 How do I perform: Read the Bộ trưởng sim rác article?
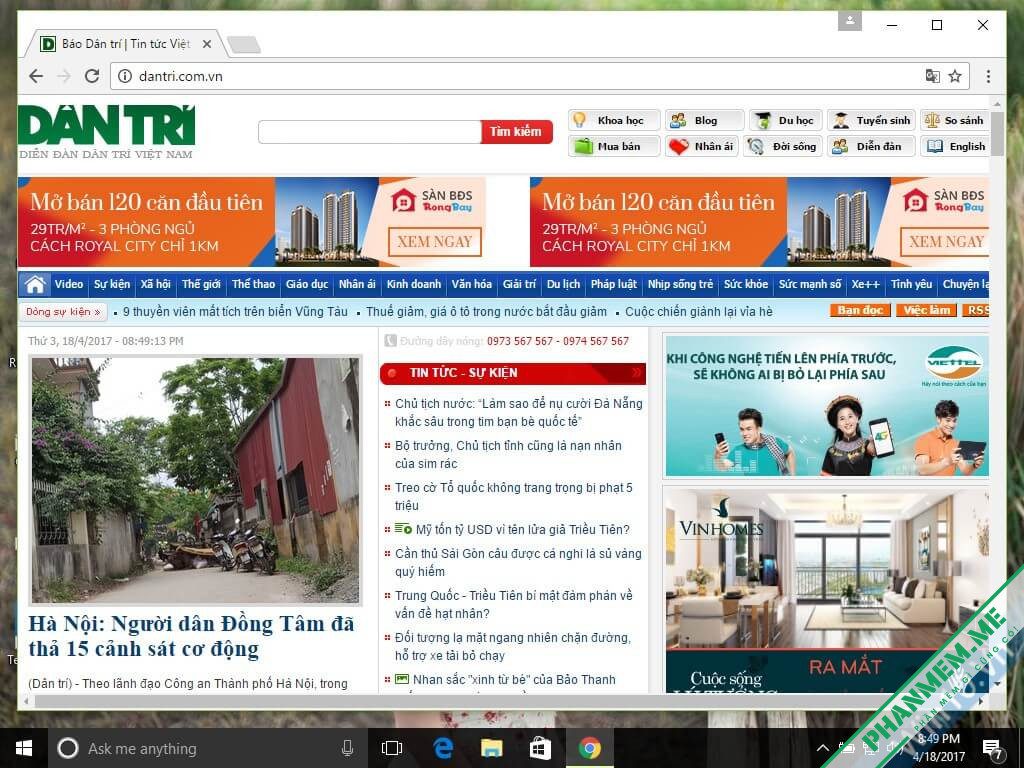[508, 455]
